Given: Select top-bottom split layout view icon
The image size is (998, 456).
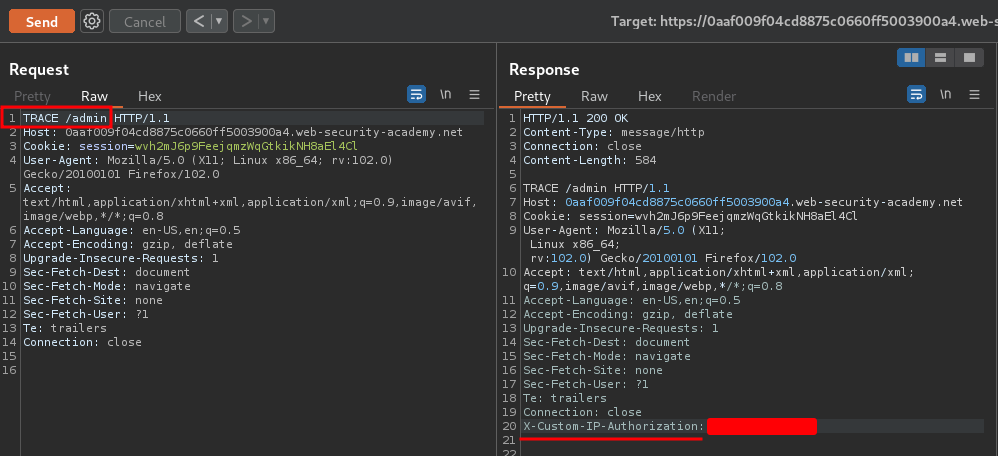Looking at the screenshot, I should tap(940, 58).
